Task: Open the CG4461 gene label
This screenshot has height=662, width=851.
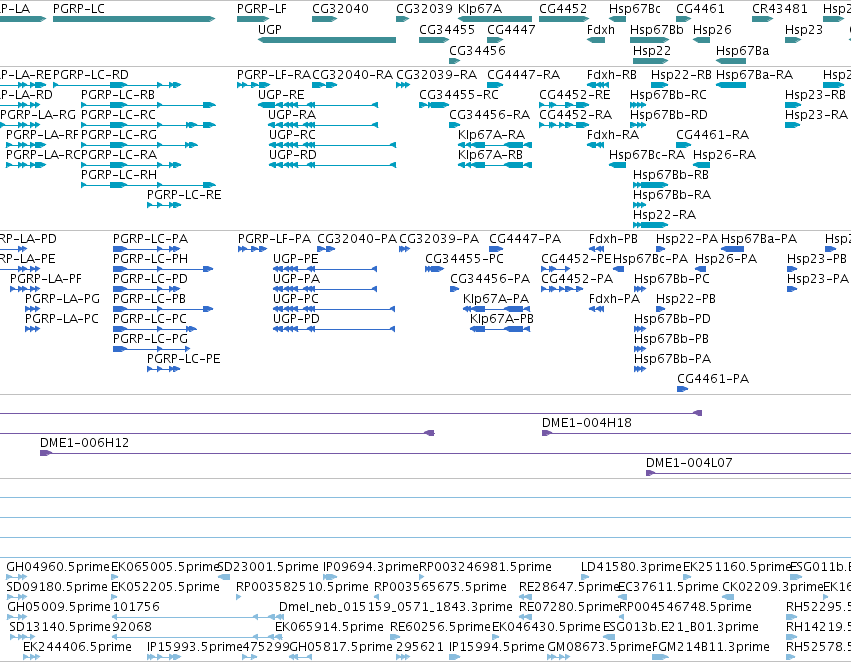Action: 700,9
